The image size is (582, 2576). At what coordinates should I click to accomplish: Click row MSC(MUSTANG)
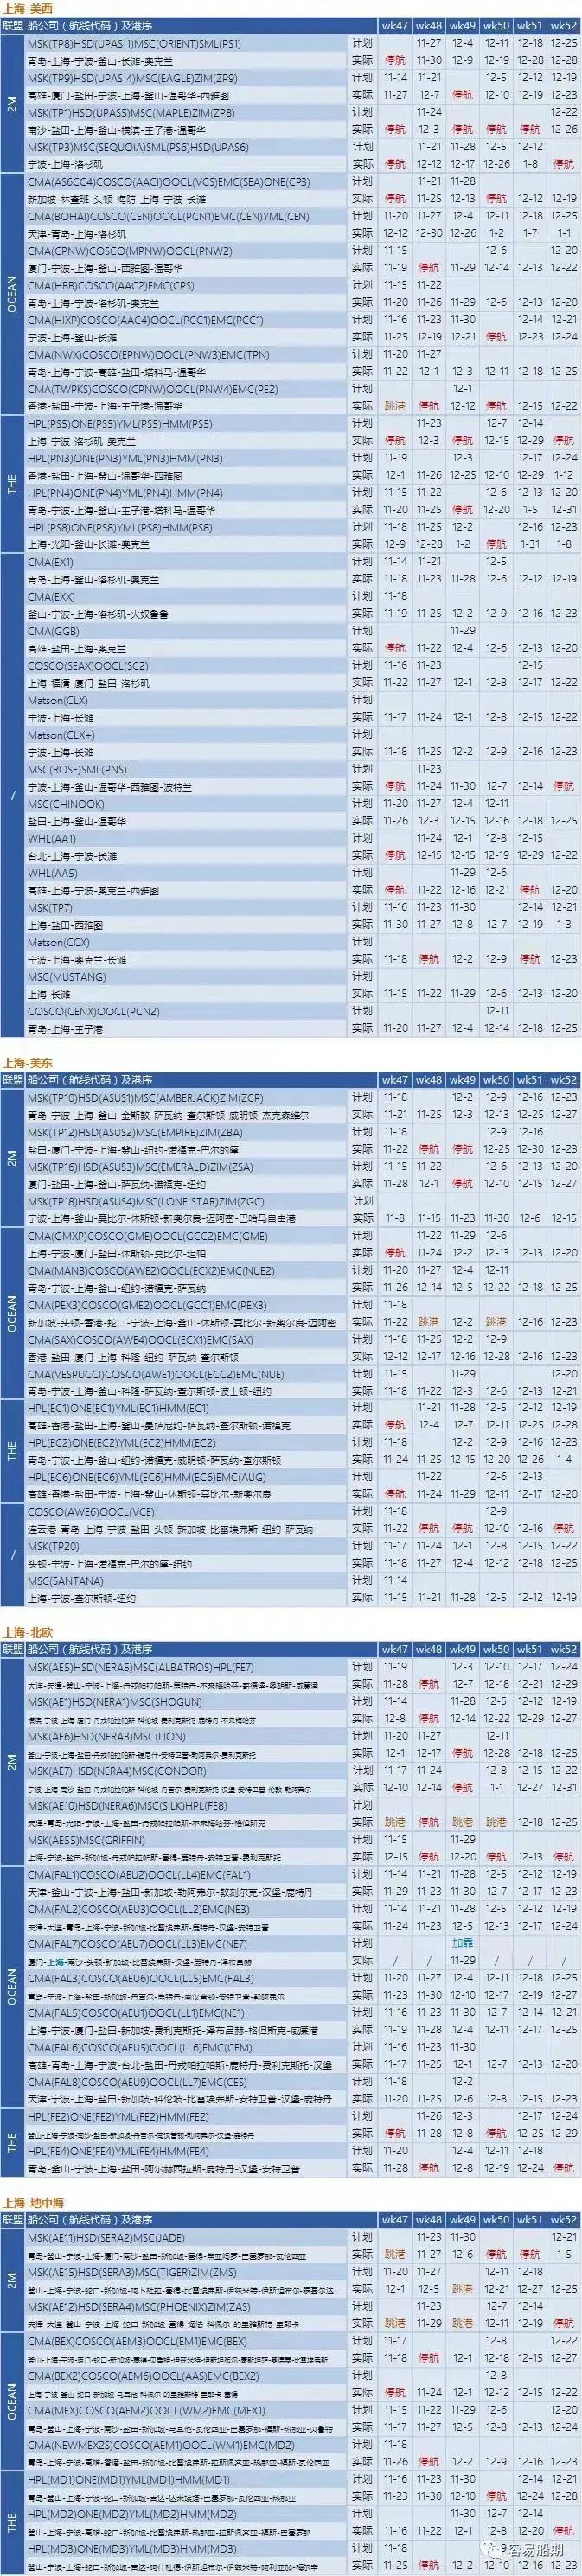[x=186, y=977]
